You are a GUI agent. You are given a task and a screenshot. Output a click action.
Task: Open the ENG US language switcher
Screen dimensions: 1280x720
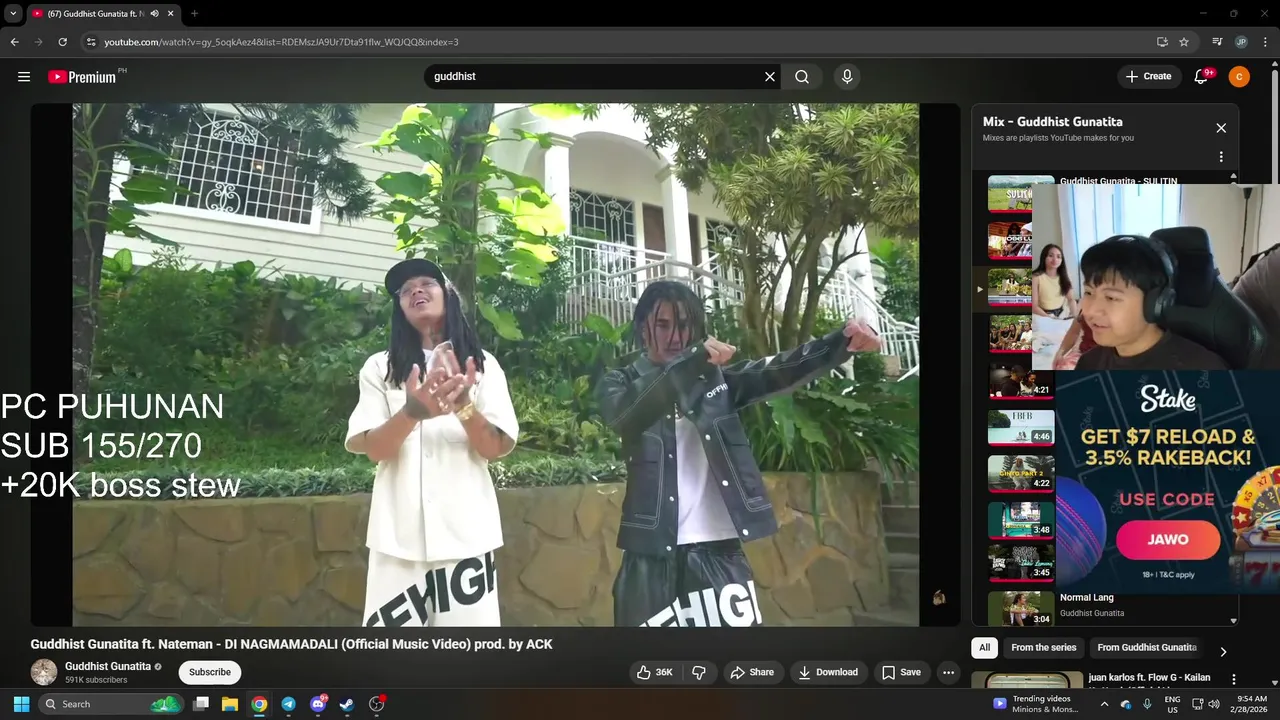(x=1172, y=704)
